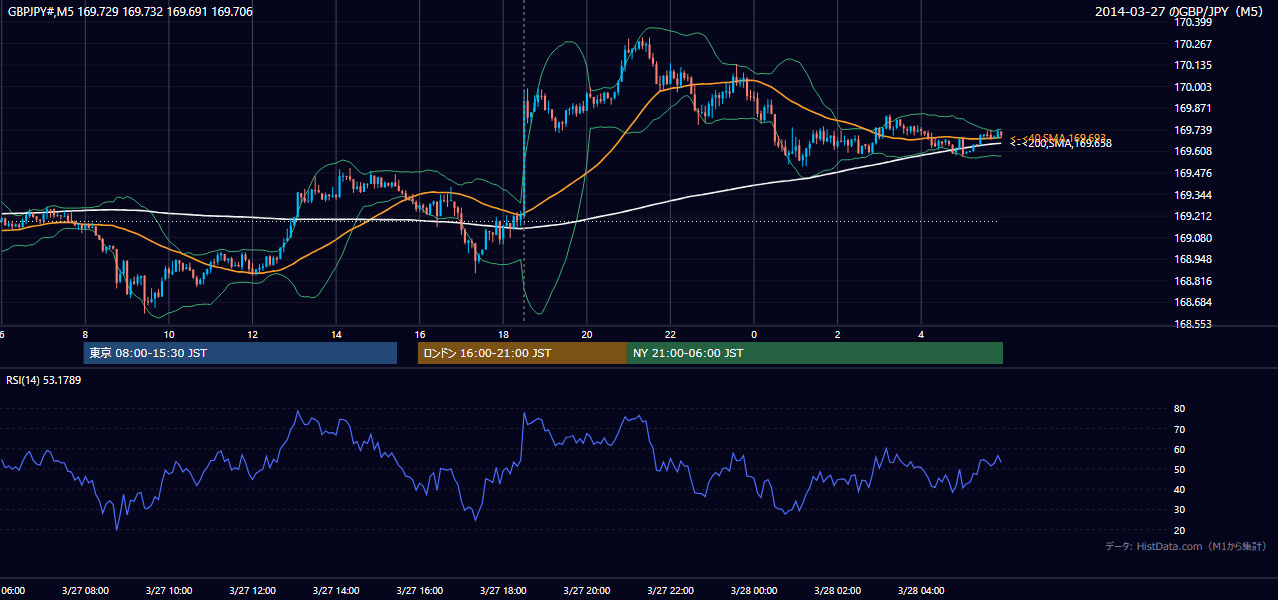Click price axis label 168.948
1278x600 pixels.
tap(1193, 259)
